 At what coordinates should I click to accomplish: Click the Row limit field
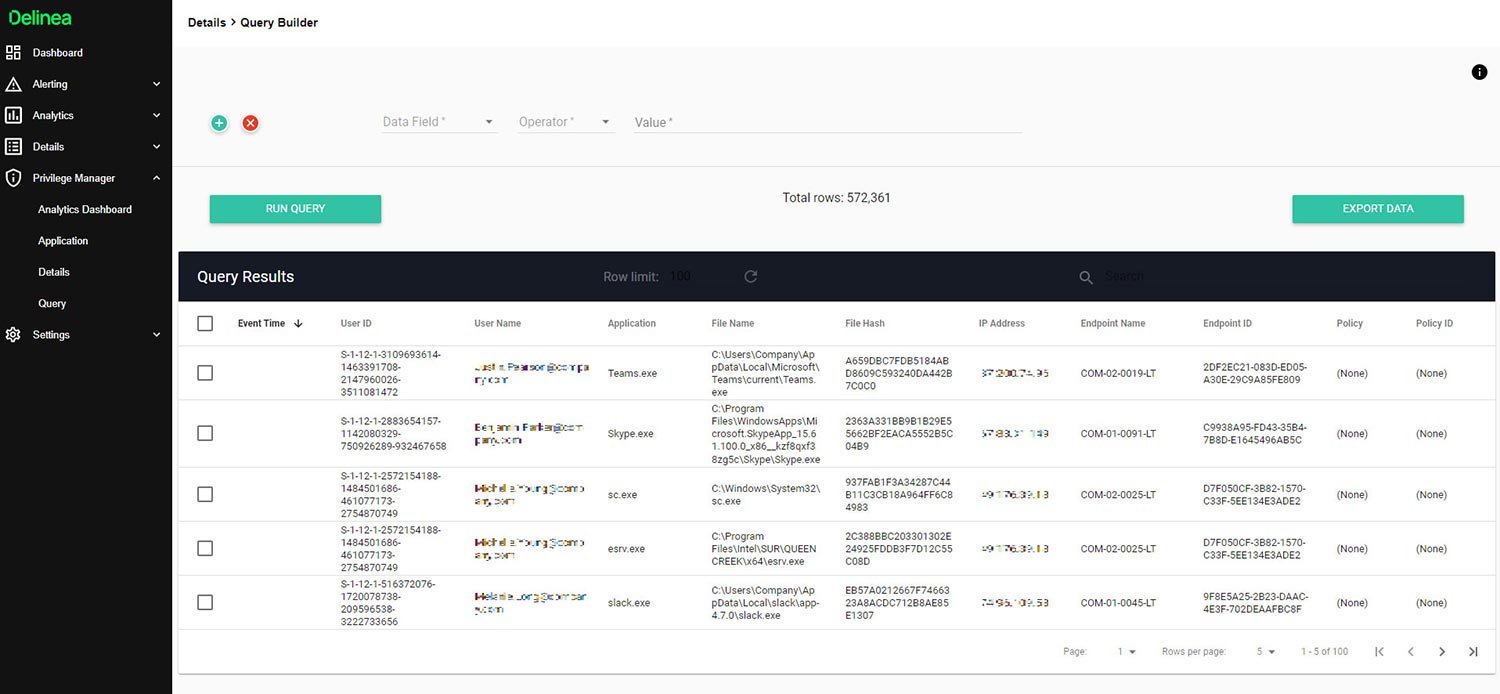tap(680, 277)
